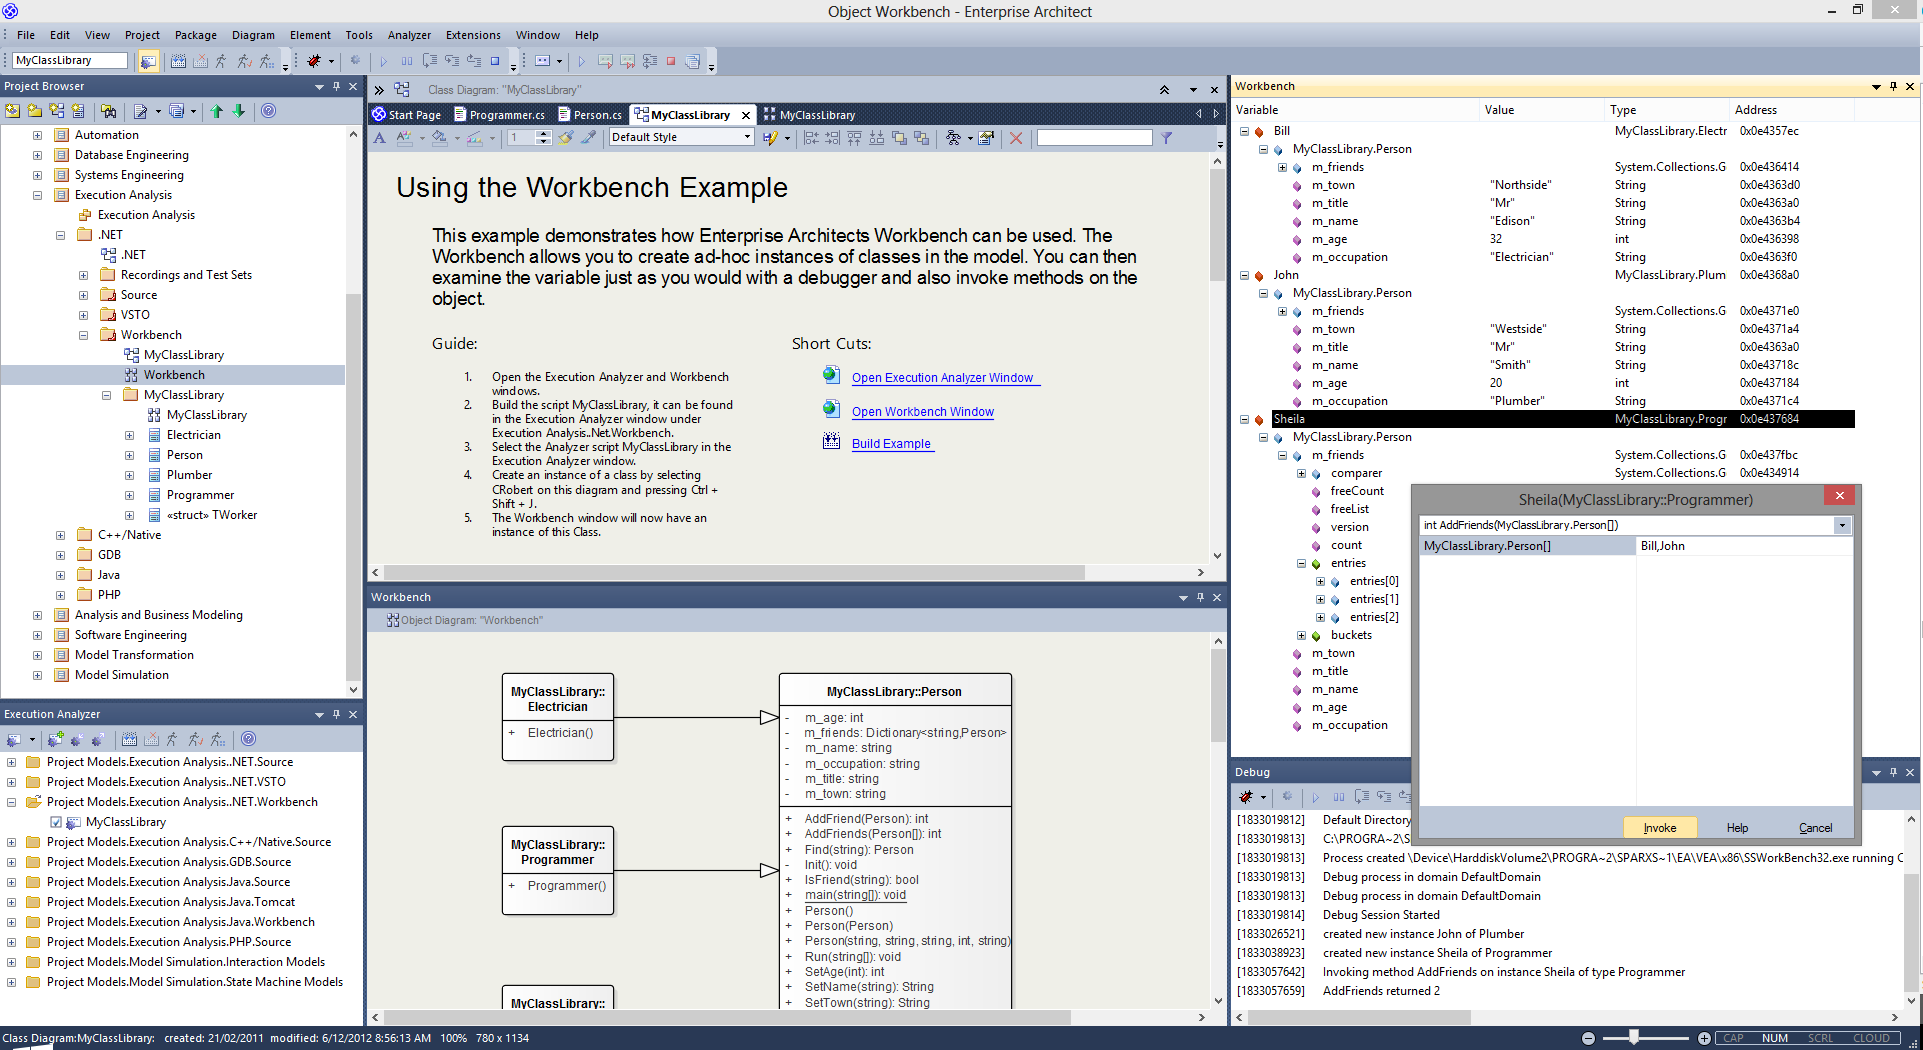Open the AddFriends method dropdown in Sheila dialog
The height and width of the screenshot is (1050, 1923).
(1842, 526)
